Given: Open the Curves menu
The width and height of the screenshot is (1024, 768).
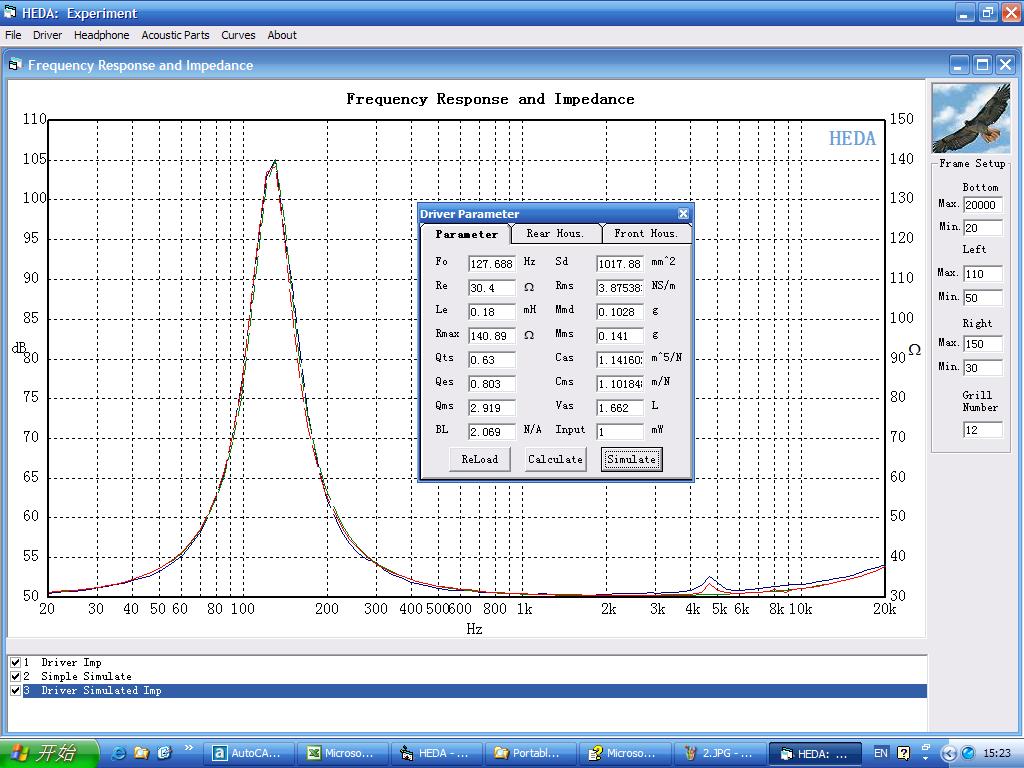Looking at the screenshot, I should 238,35.
